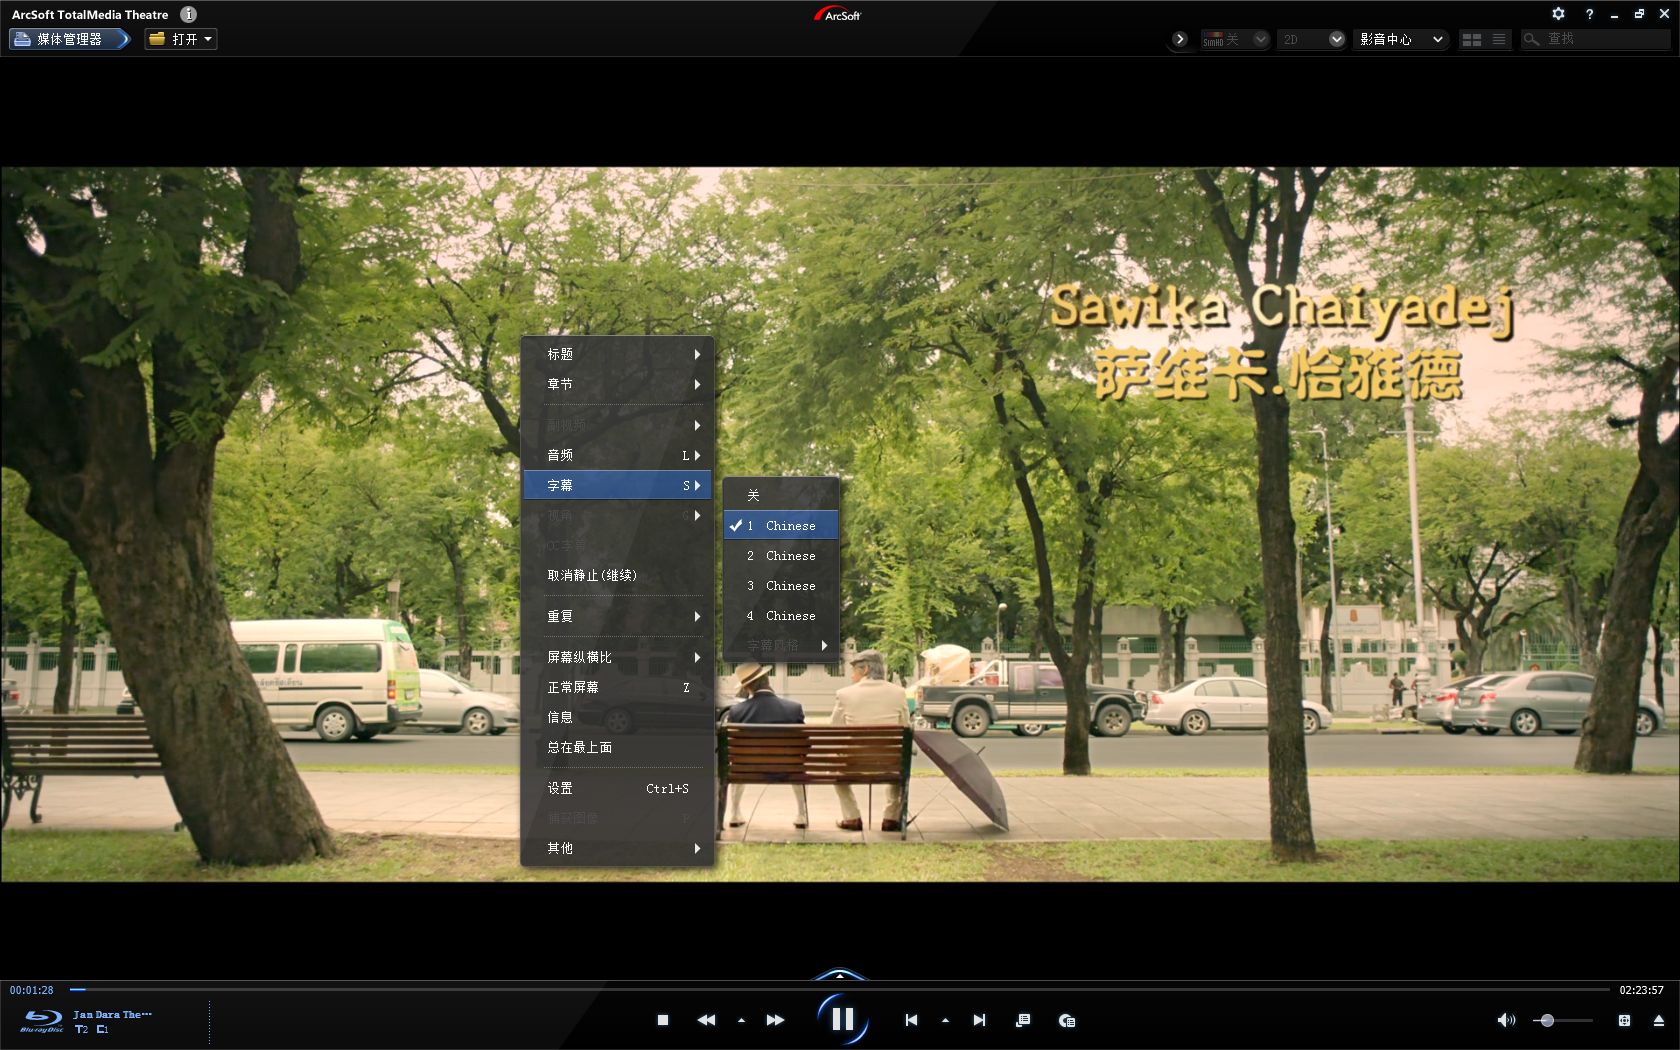Expand the control panel handle above pause

(840, 974)
